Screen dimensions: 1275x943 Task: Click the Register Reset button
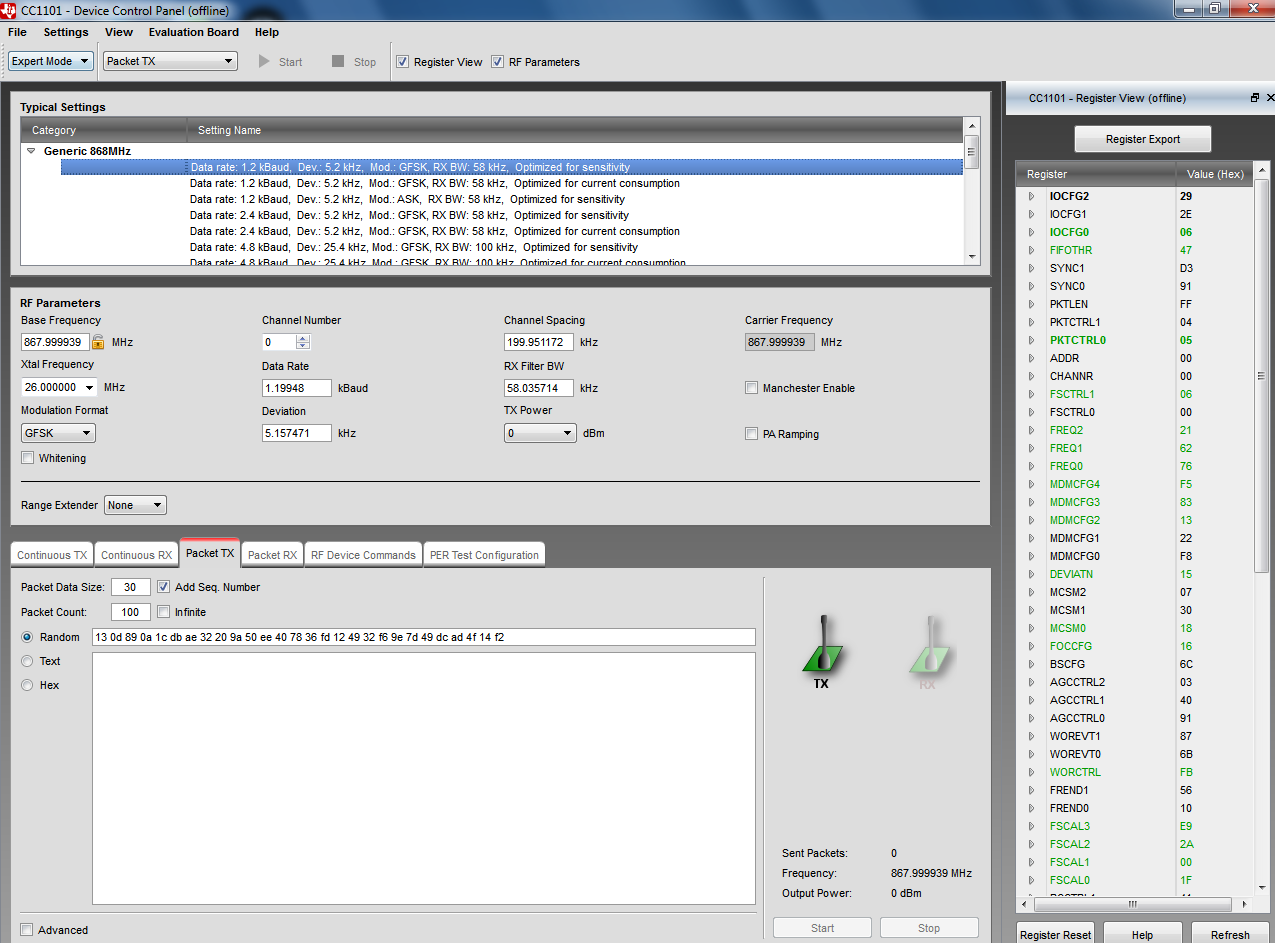[x=1055, y=935]
